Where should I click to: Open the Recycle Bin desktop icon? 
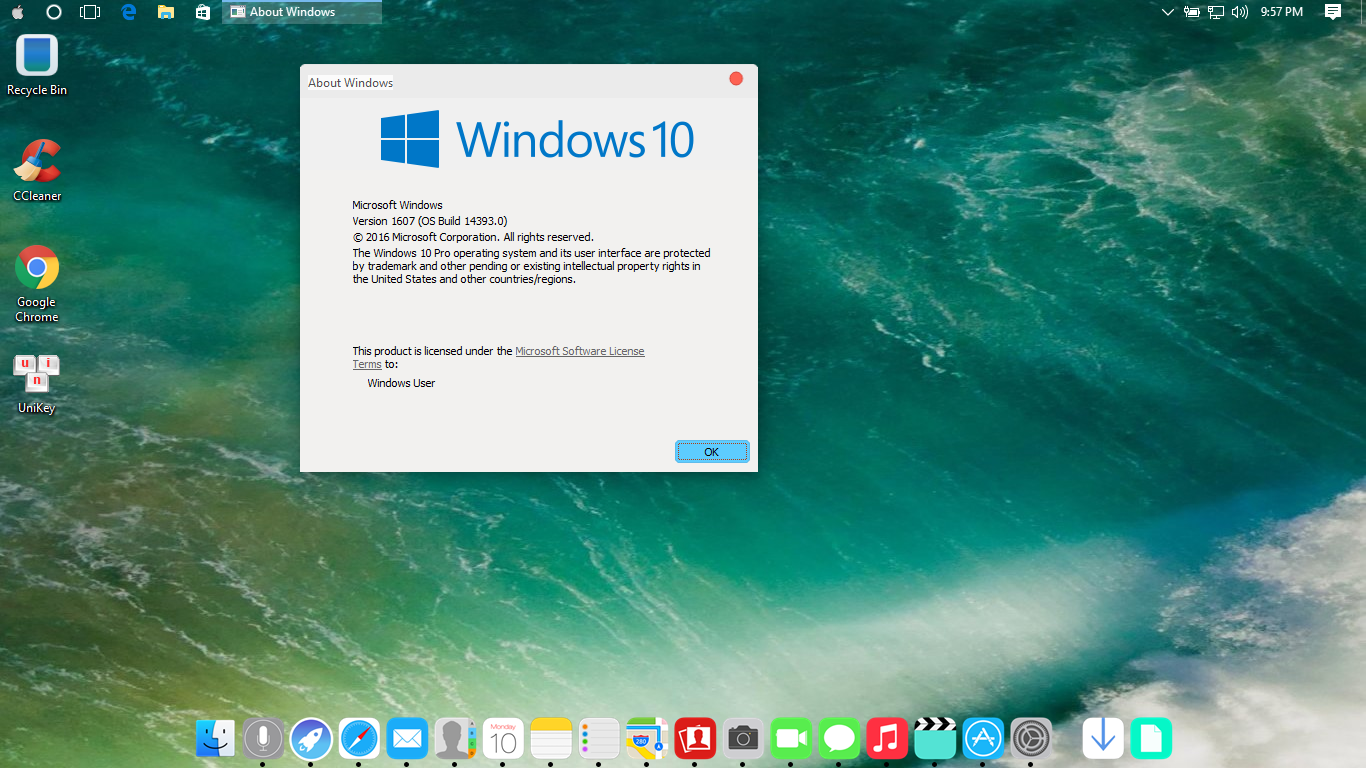point(37,65)
